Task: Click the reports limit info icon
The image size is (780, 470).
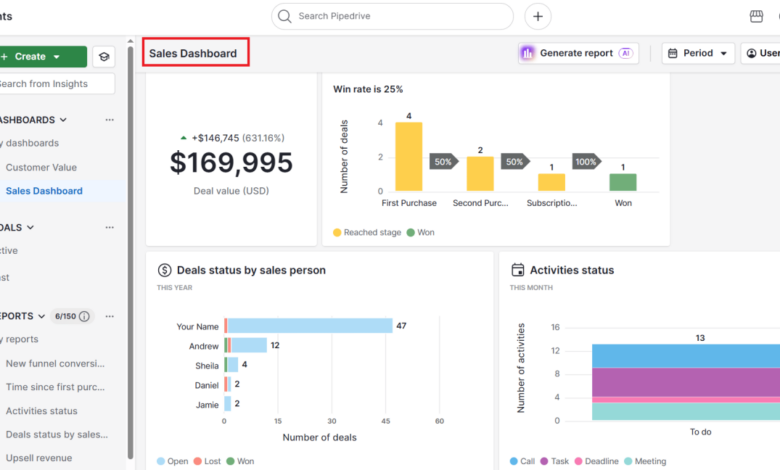Action: click(85, 316)
